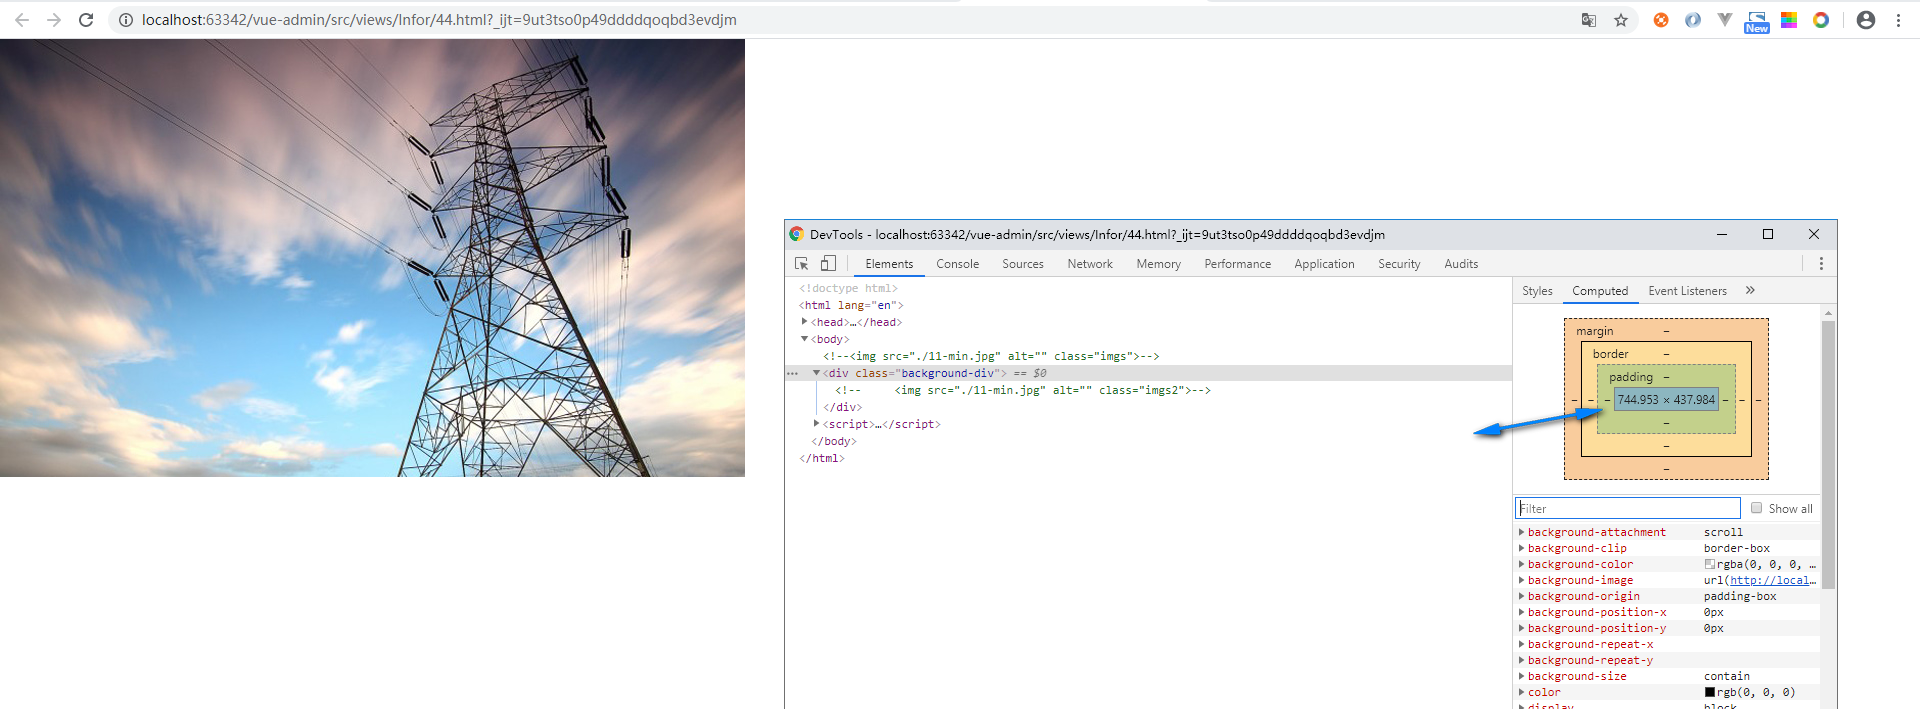Expand background-clip computed property

point(1521,548)
